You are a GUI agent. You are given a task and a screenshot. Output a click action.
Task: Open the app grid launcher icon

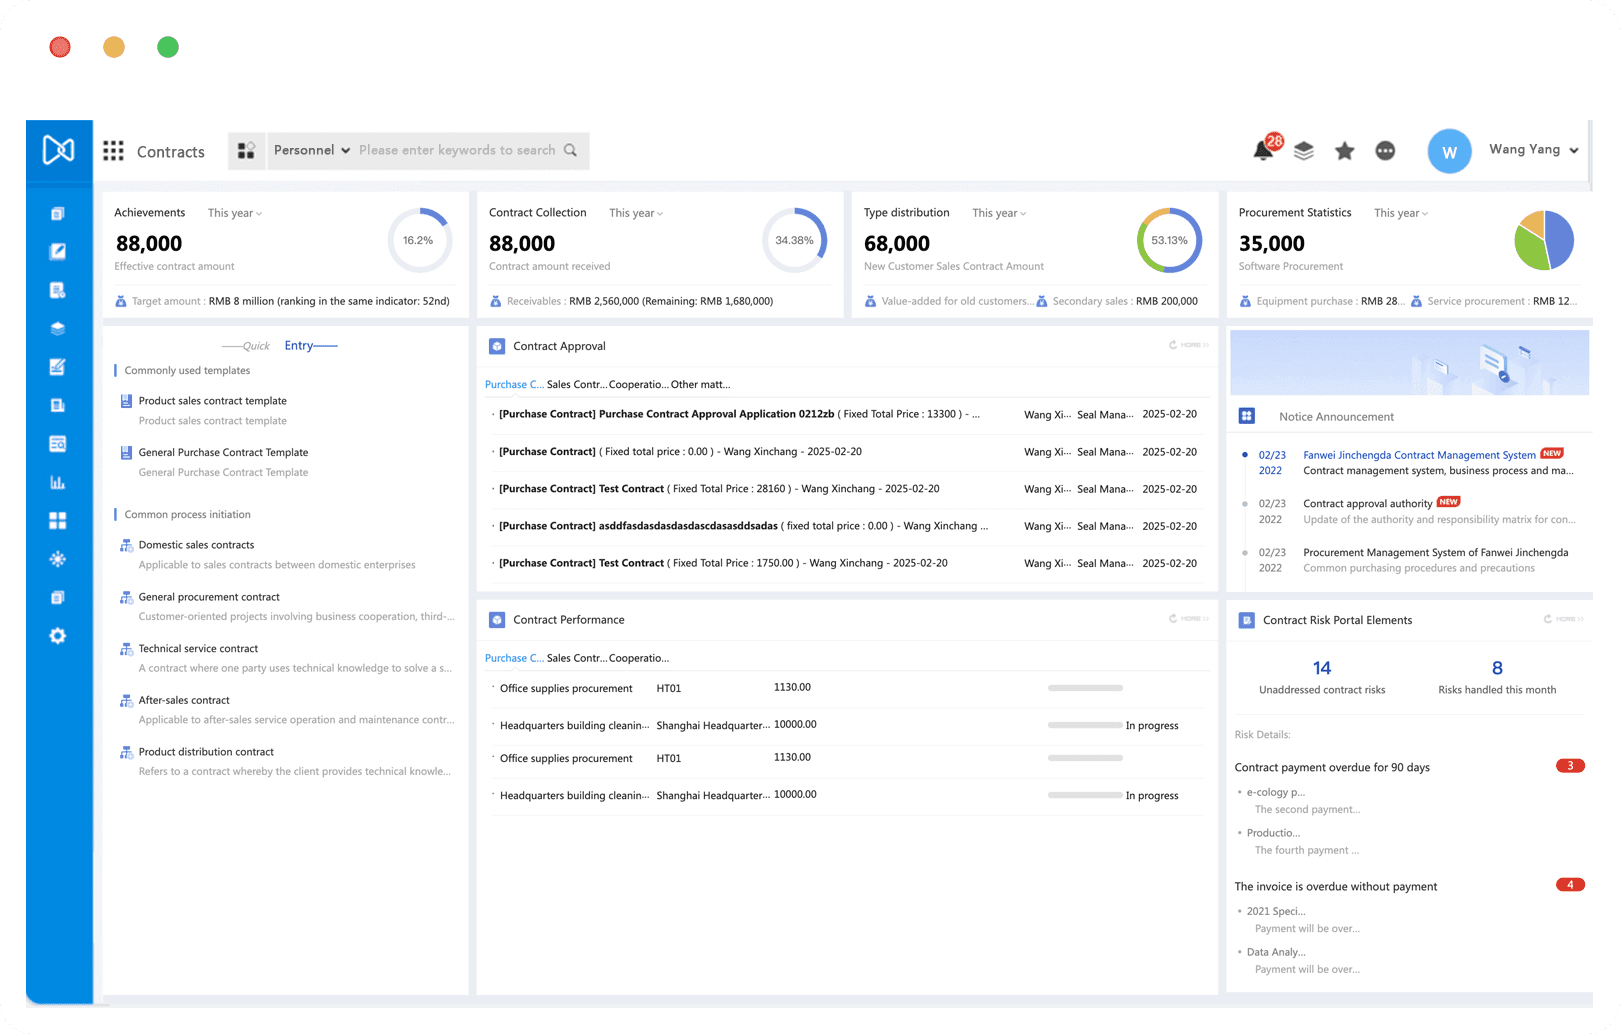point(113,151)
